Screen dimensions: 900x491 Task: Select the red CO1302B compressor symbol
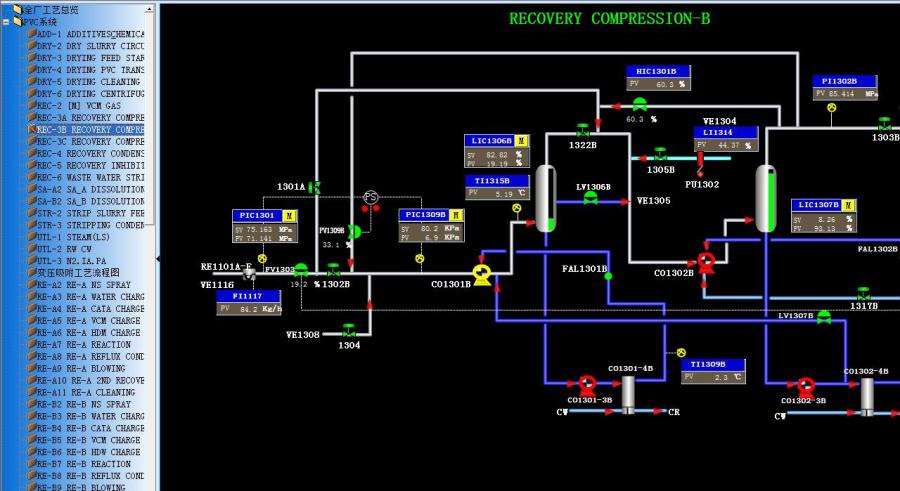pos(706,262)
